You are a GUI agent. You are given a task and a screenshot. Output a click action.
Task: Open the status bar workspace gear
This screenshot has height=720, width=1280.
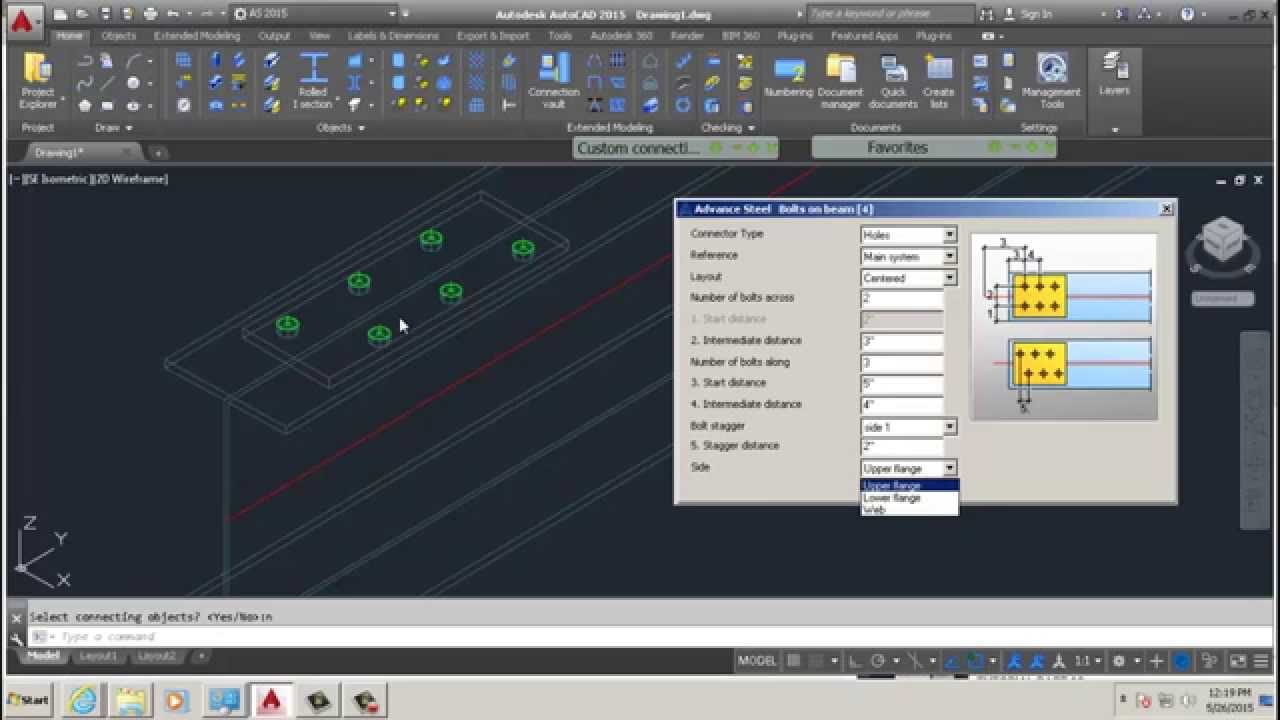[x=1119, y=661]
